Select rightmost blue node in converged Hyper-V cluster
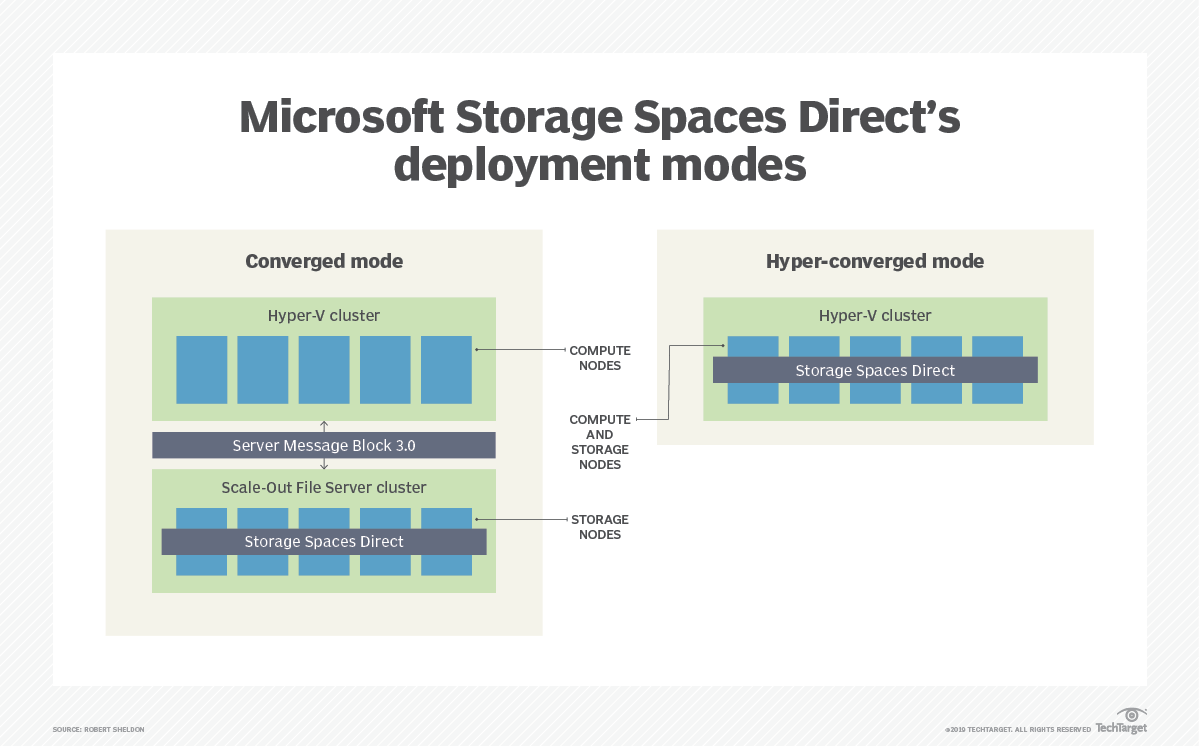Screen dimensions: 1200x746 point(446,369)
